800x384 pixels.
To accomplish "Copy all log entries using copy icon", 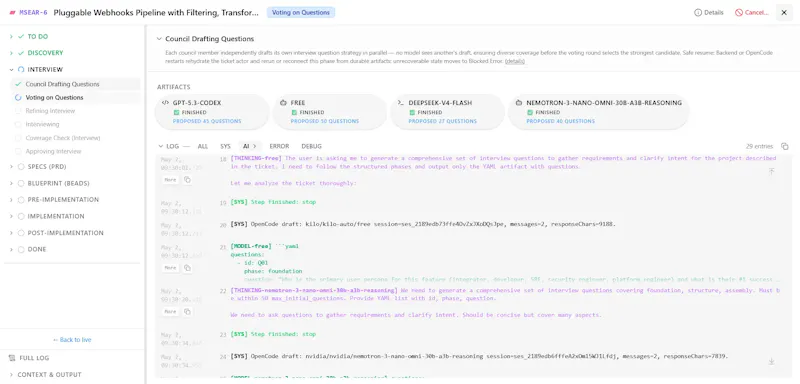I will pyautogui.click(x=785, y=146).
